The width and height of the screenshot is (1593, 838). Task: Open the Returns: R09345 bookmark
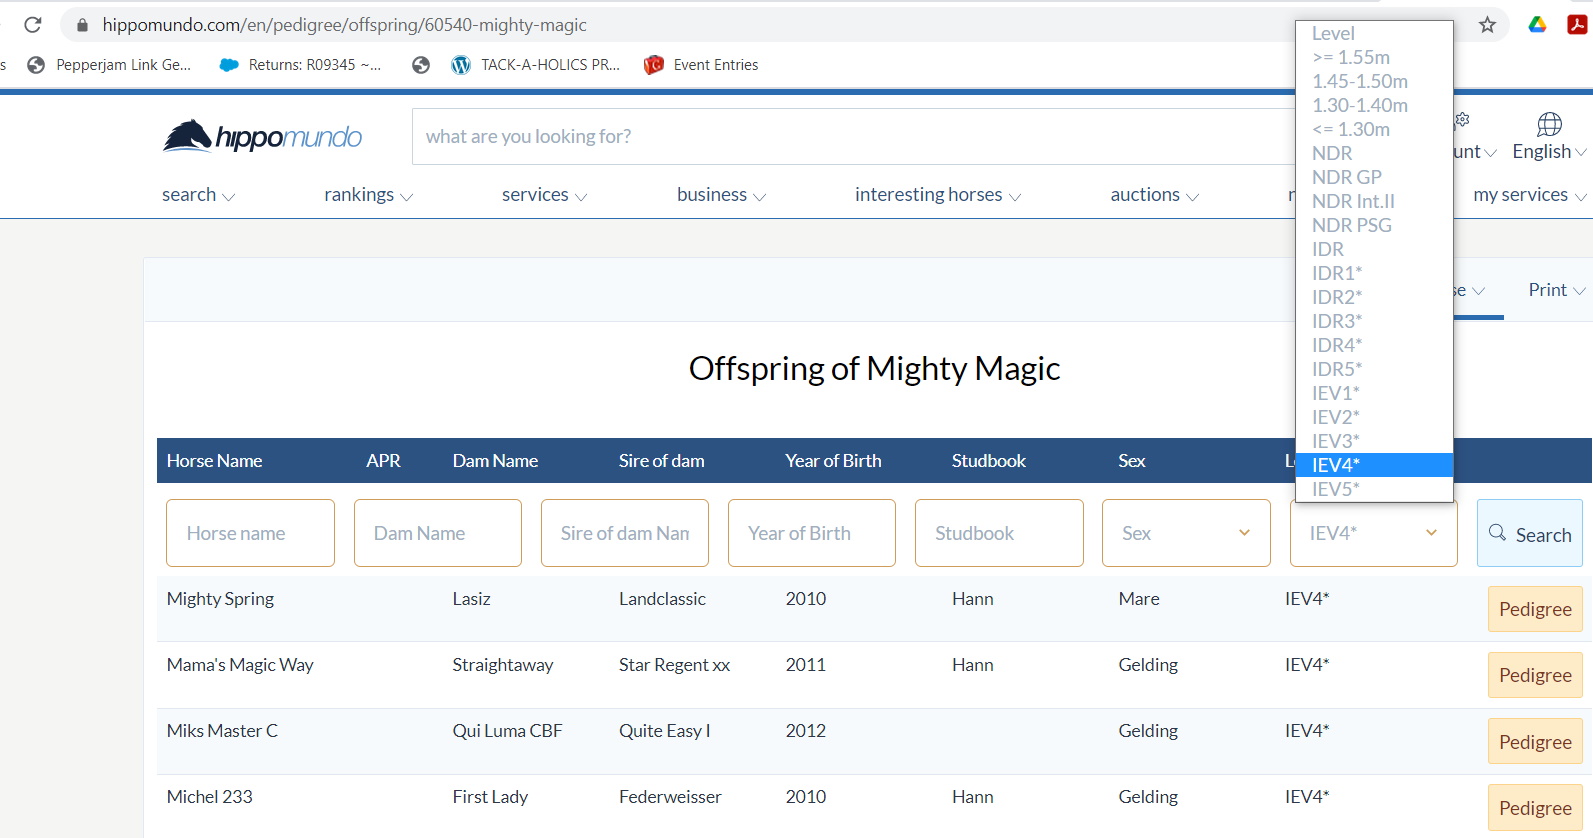point(300,65)
